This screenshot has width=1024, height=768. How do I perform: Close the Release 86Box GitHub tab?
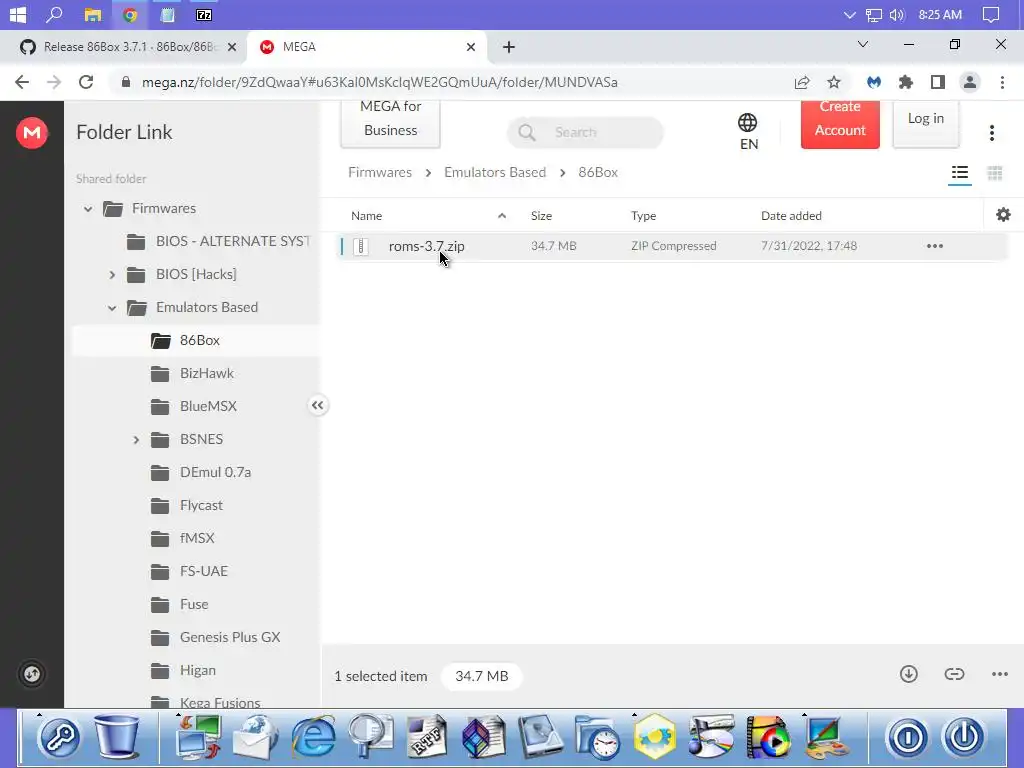[x=231, y=47]
